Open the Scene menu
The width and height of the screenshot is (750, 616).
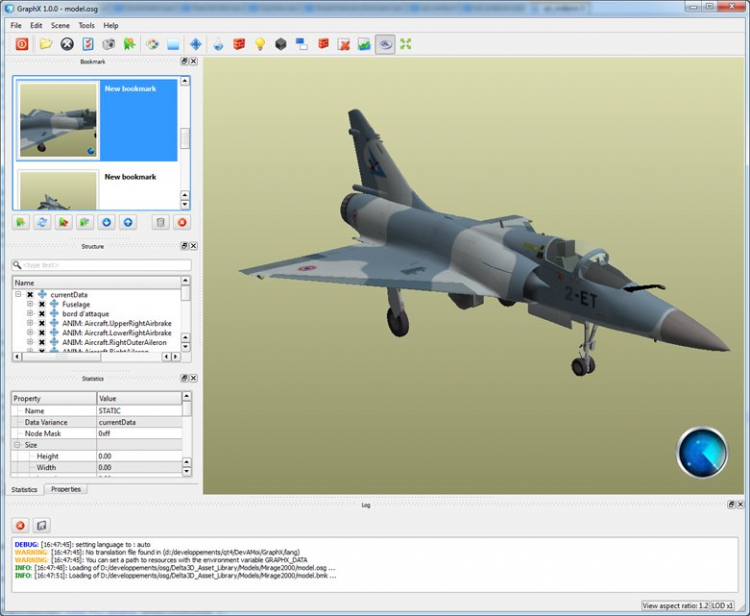pyautogui.click(x=61, y=25)
